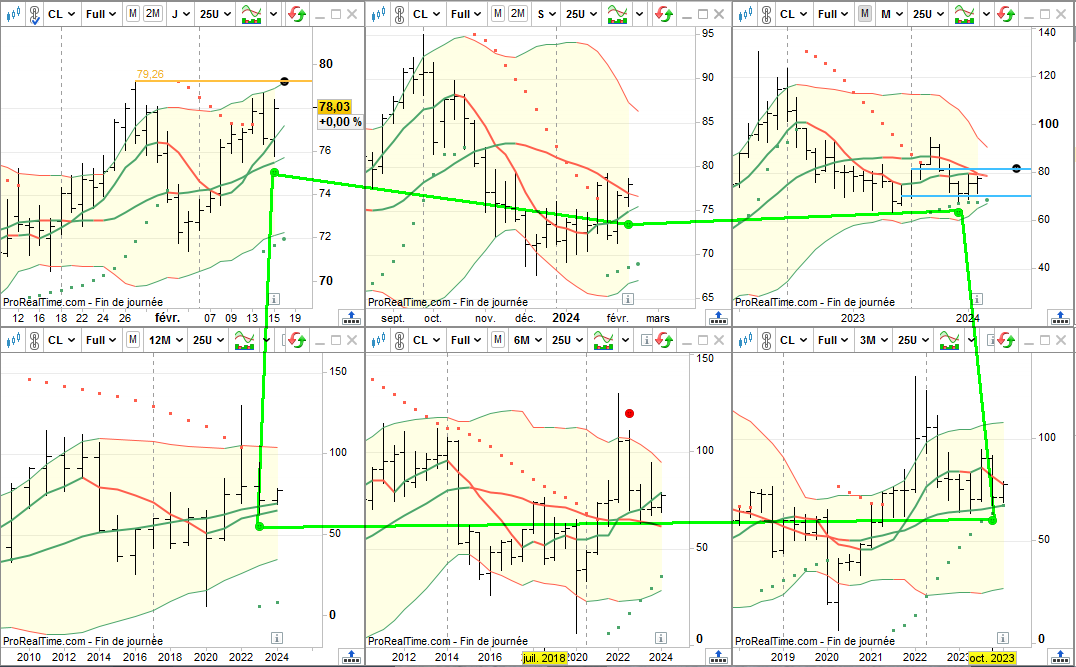Toggle the M button on the 6M chart
Screen dimensions: 1076x667
498,340
